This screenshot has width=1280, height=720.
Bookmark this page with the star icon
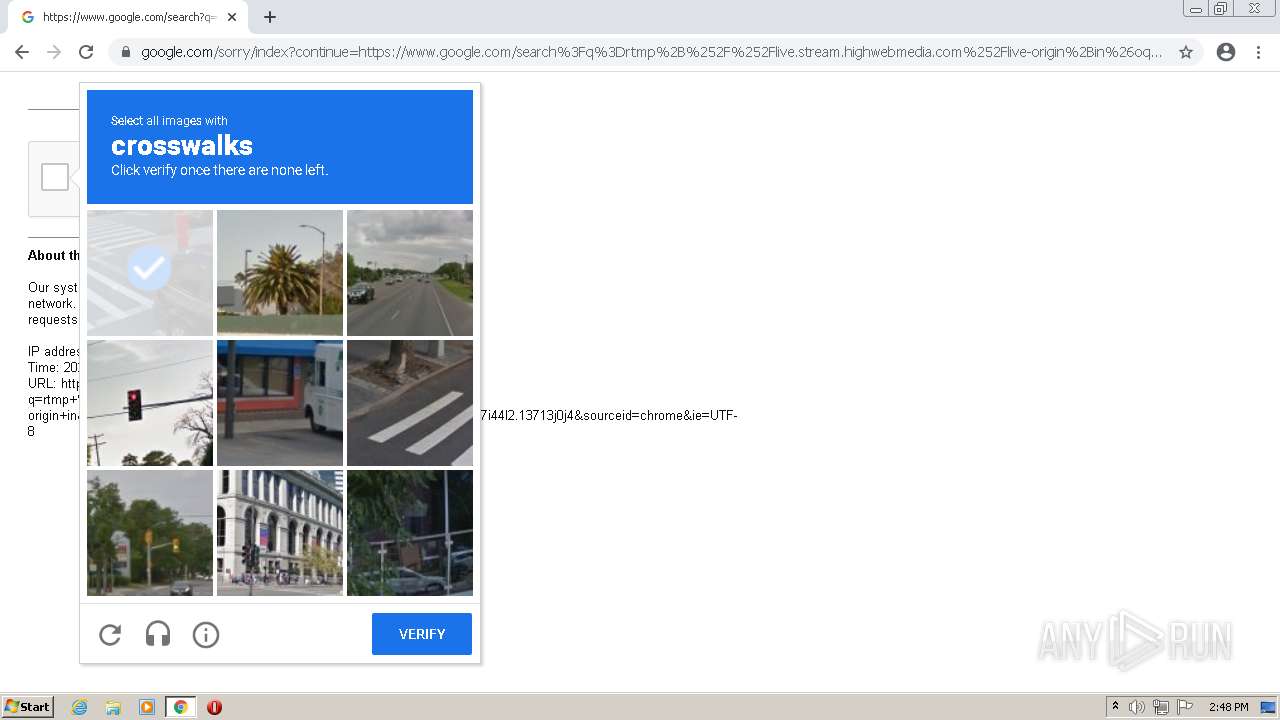(x=1186, y=52)
